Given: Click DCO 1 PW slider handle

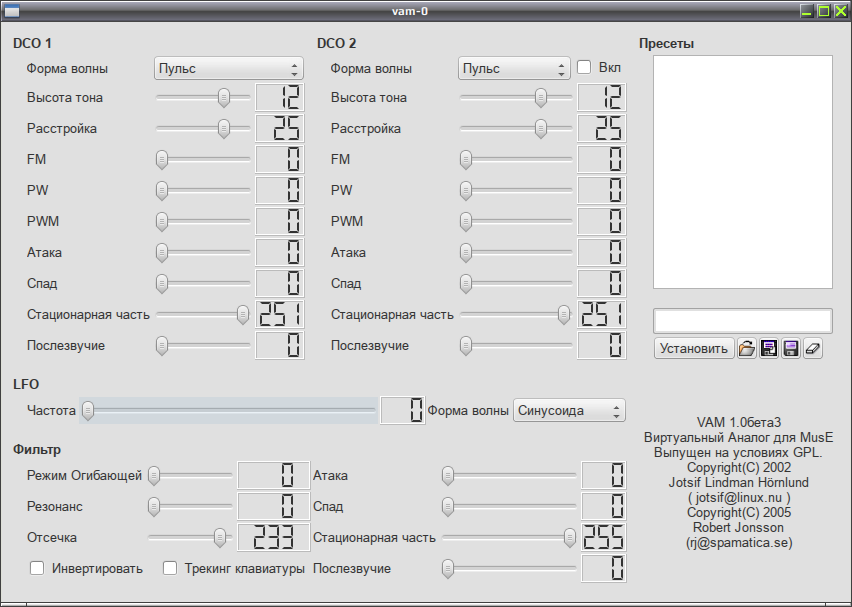Looking at the screenshot, I should tap(162, 191).
